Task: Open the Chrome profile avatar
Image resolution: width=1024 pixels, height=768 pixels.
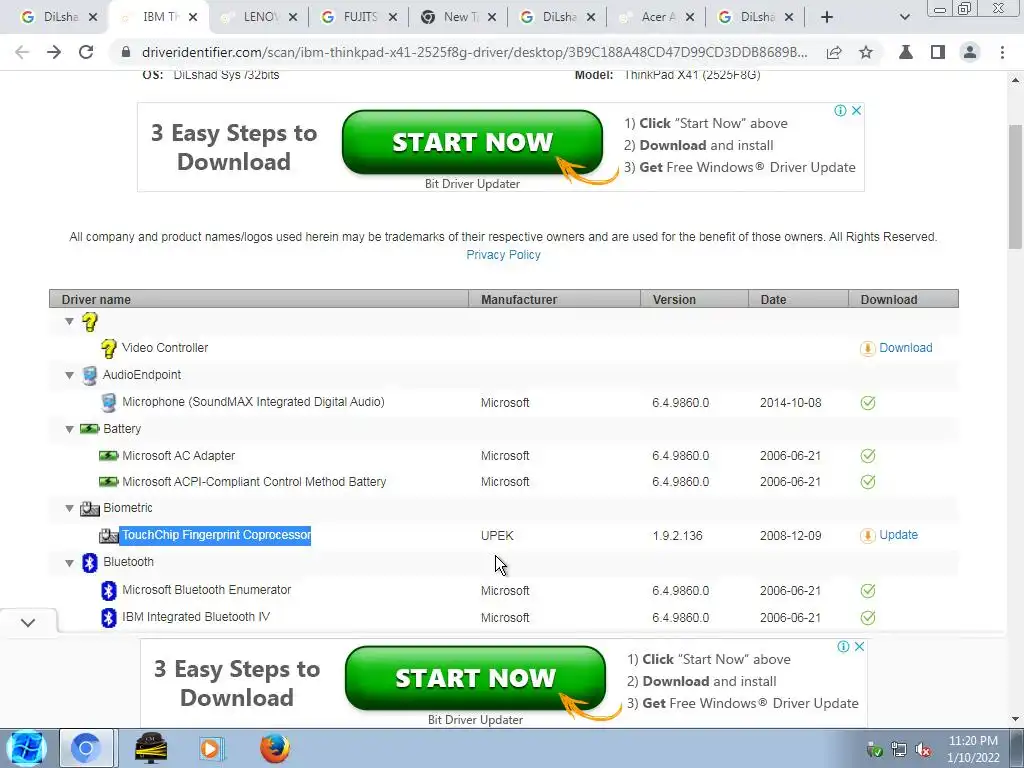Action: (970, 52)
